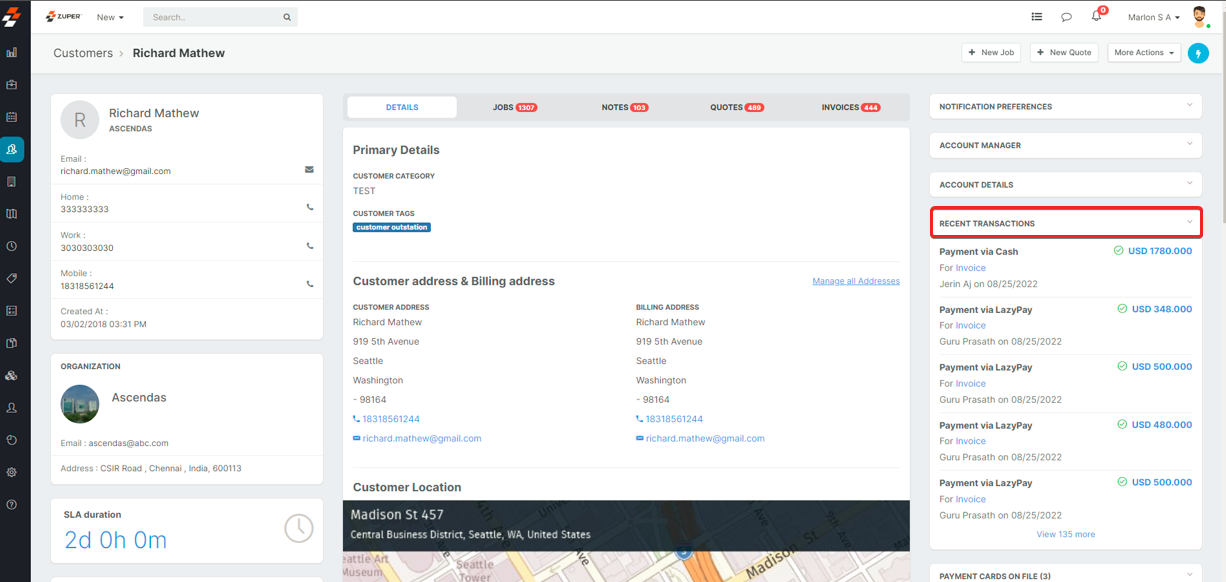The width and height of the screenshot is (1226, 582).
Task: Collapse the Recent Transactions panel
Action: click(1189, 223)
